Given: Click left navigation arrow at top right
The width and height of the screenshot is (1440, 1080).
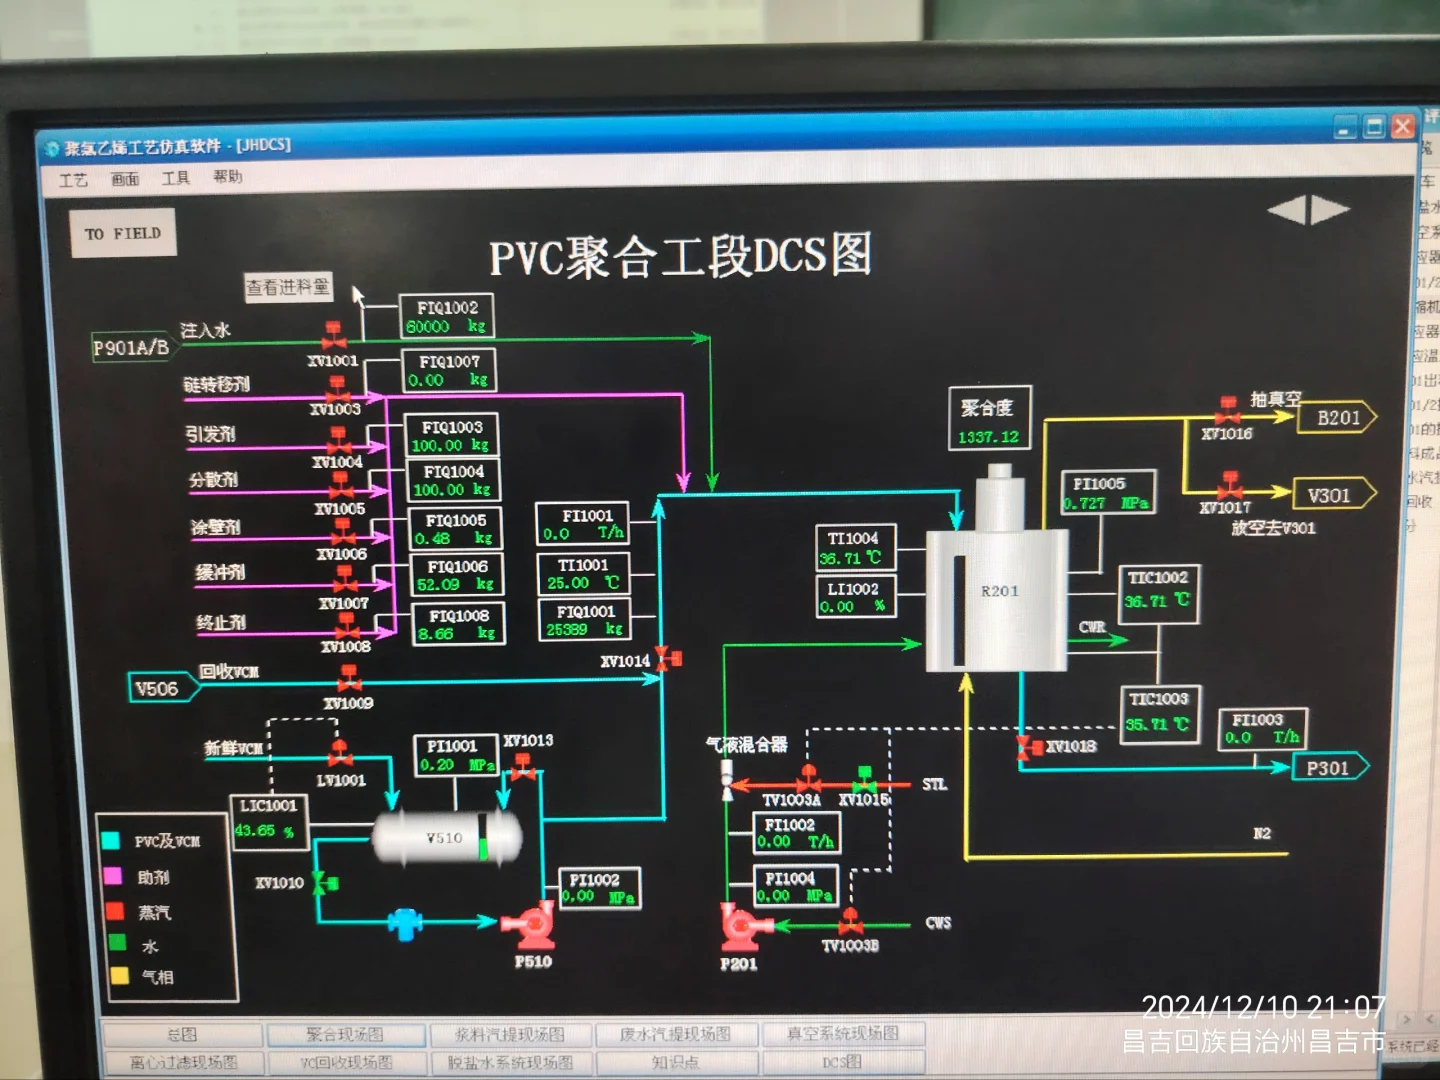Looking at the screenshot, I should [1288, 210].
